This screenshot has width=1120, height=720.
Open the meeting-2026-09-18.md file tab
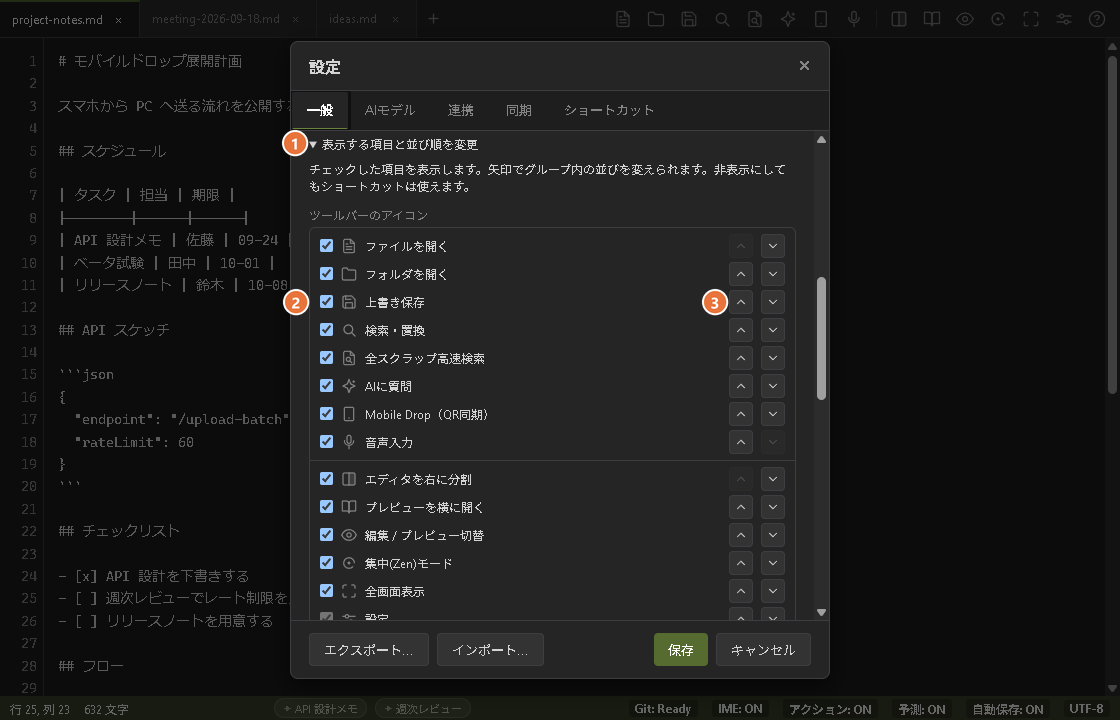(x=228, y=19)
